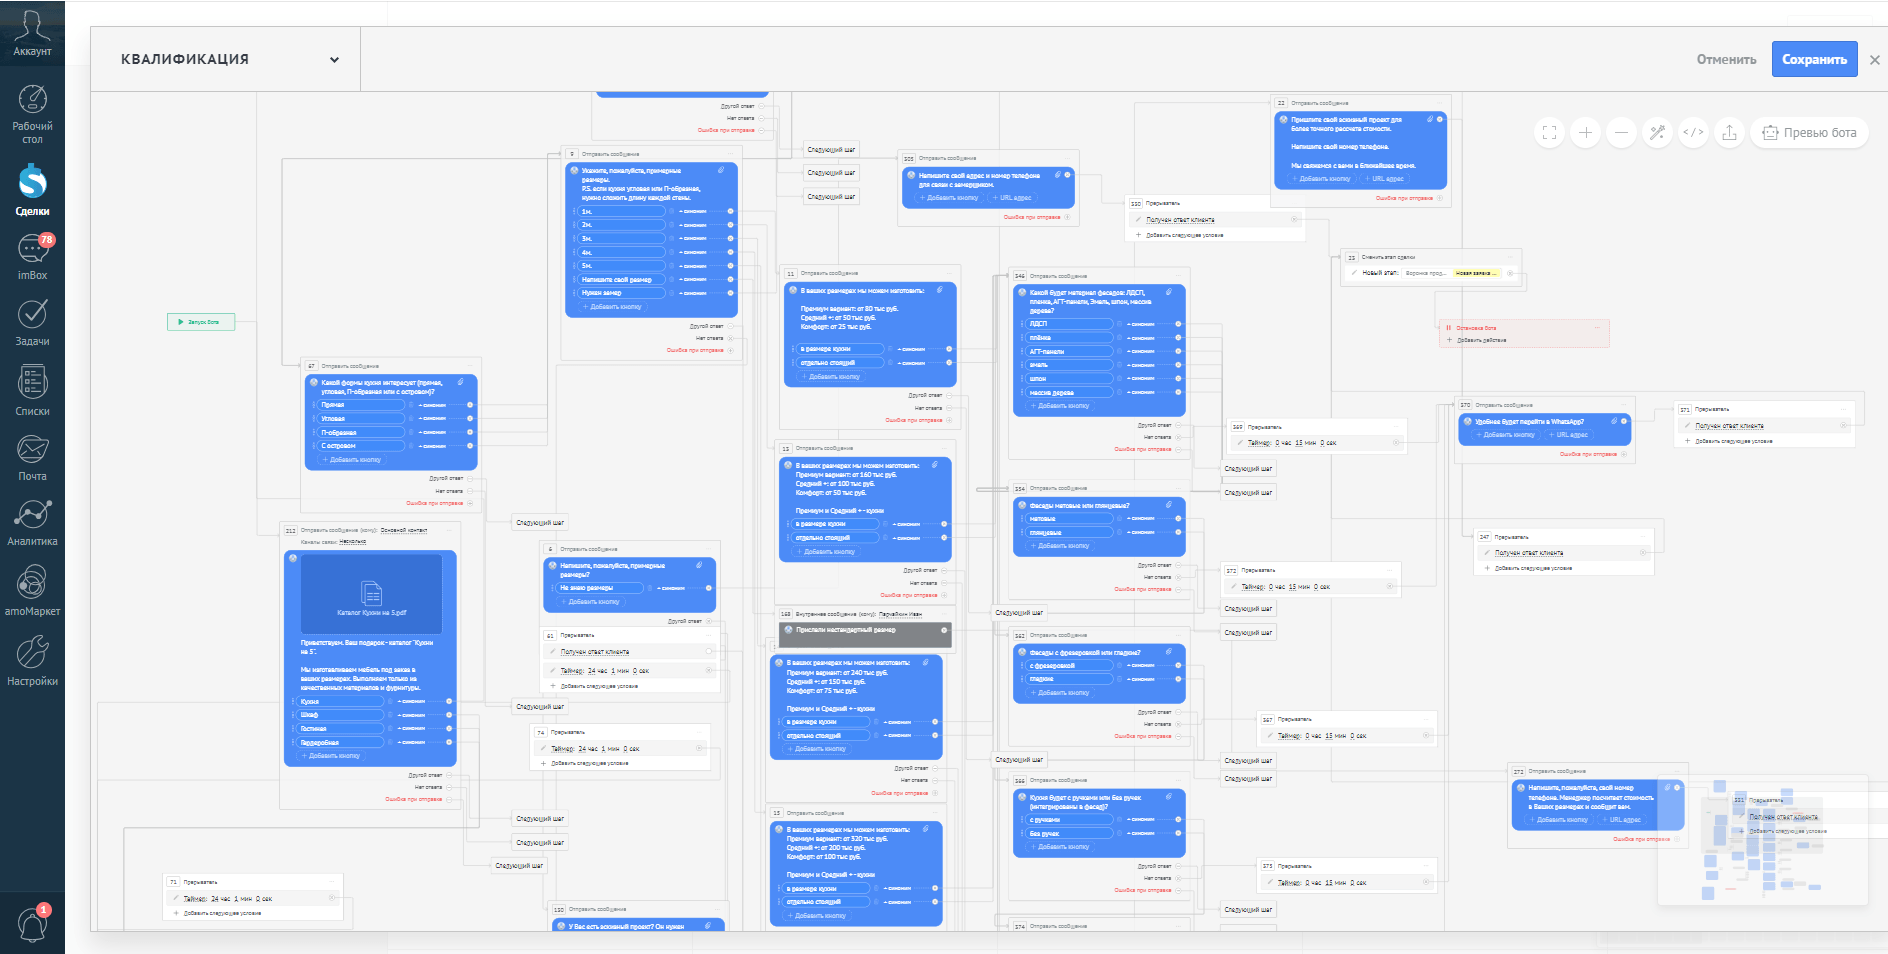Click the Сохранить button
This screenshot has height=954, width=1888.
pyautogui.click(x=1814, y=59)
